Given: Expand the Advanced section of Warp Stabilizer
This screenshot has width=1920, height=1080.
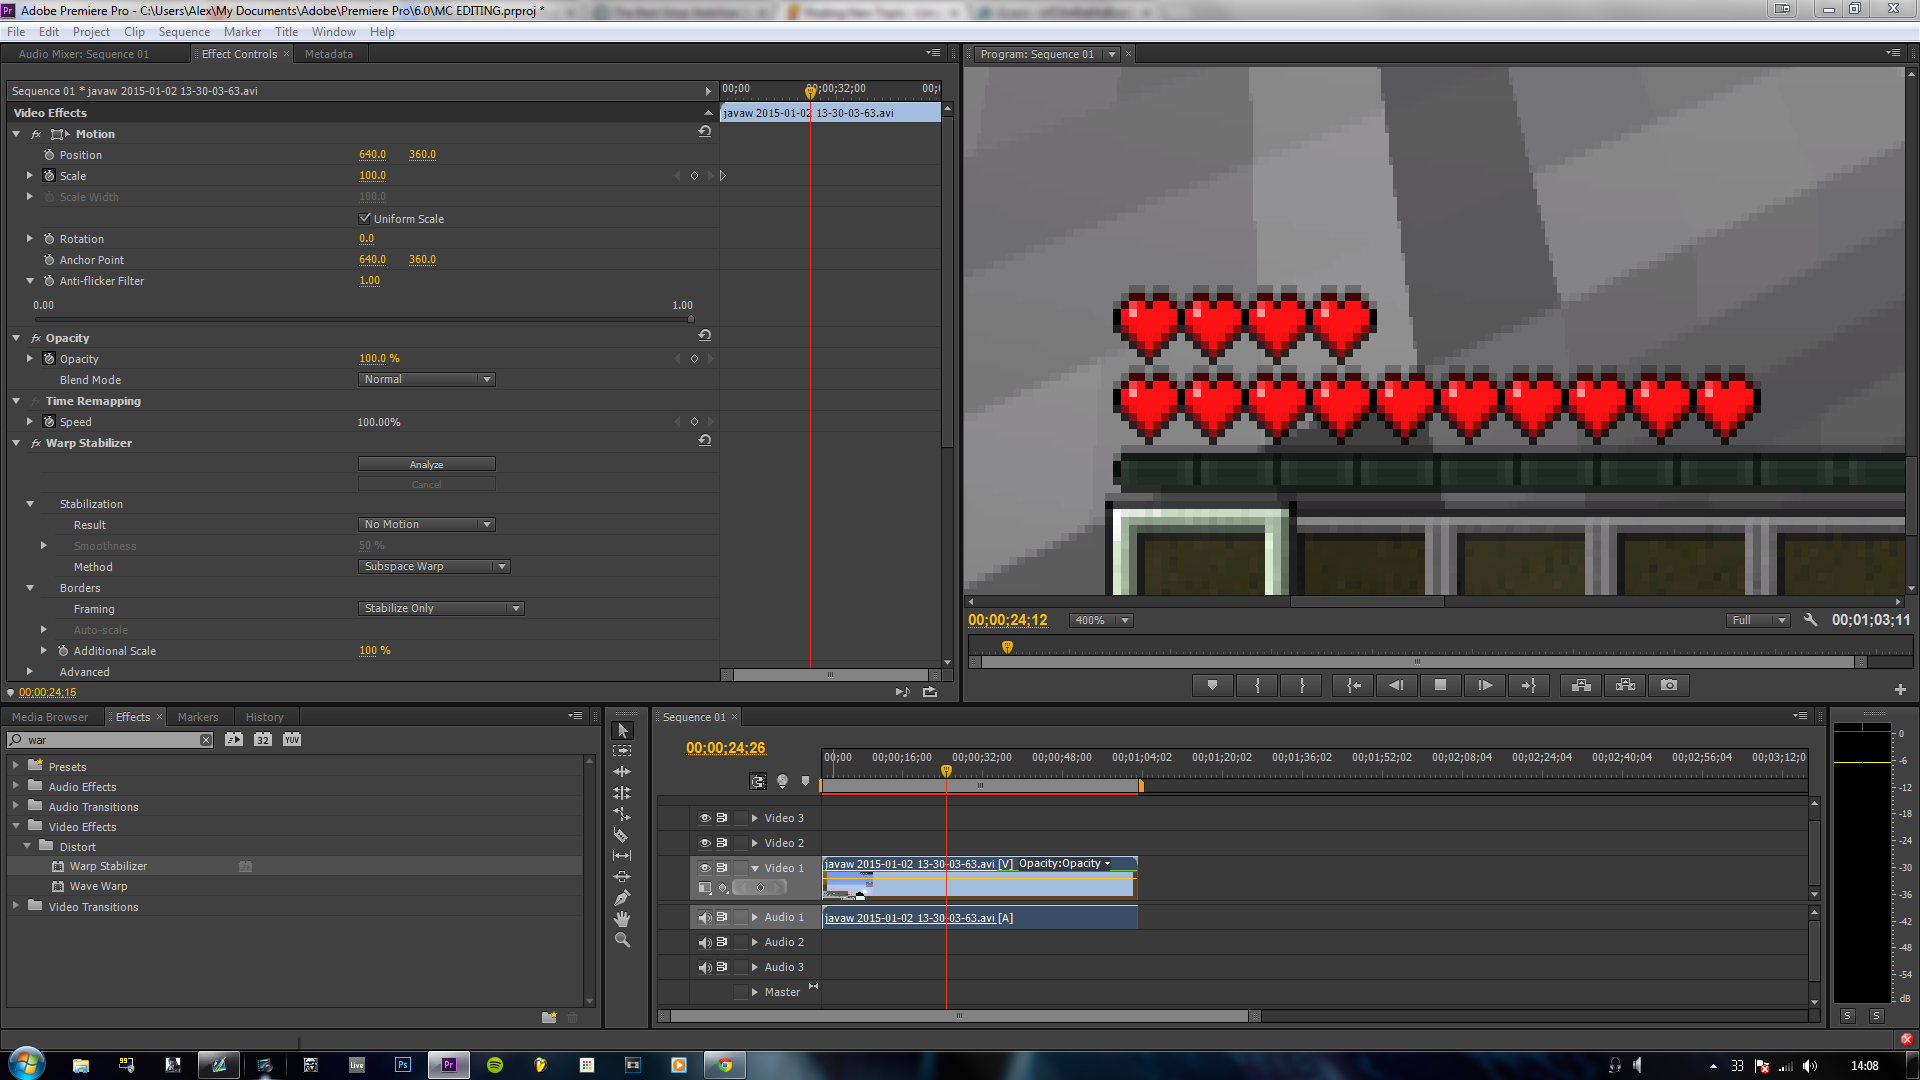Looking at the screenshot, I should (x=29, y=672).
